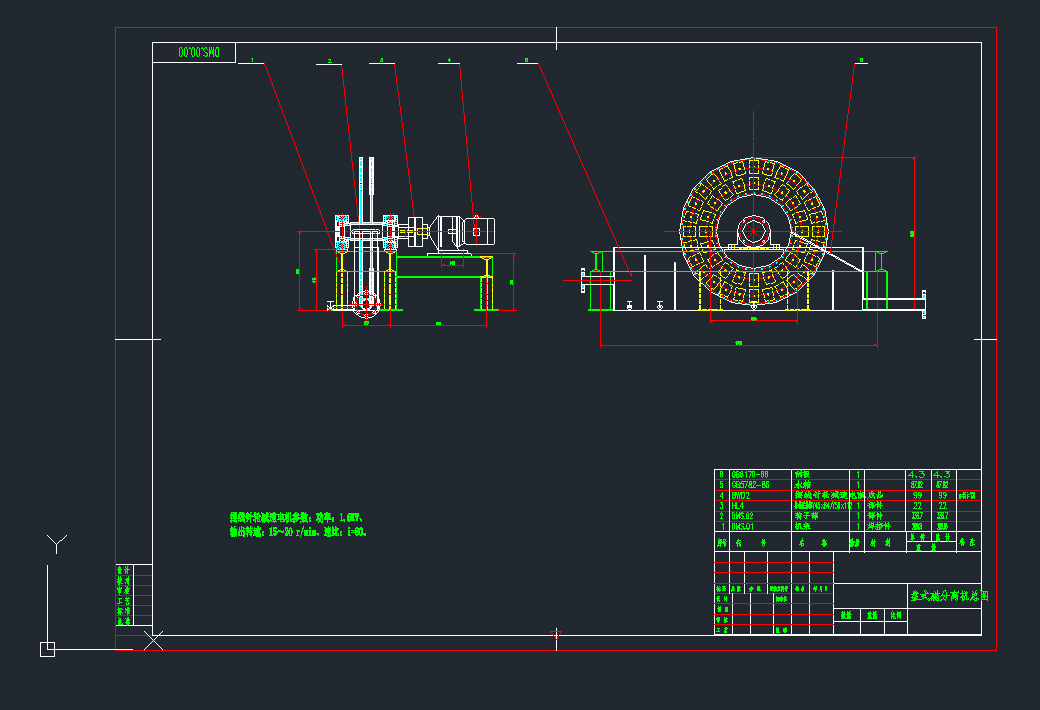Select the DWS.02 code in parts list
The height and width of the screenshot is (710, 1040).
tap(742, 516)
